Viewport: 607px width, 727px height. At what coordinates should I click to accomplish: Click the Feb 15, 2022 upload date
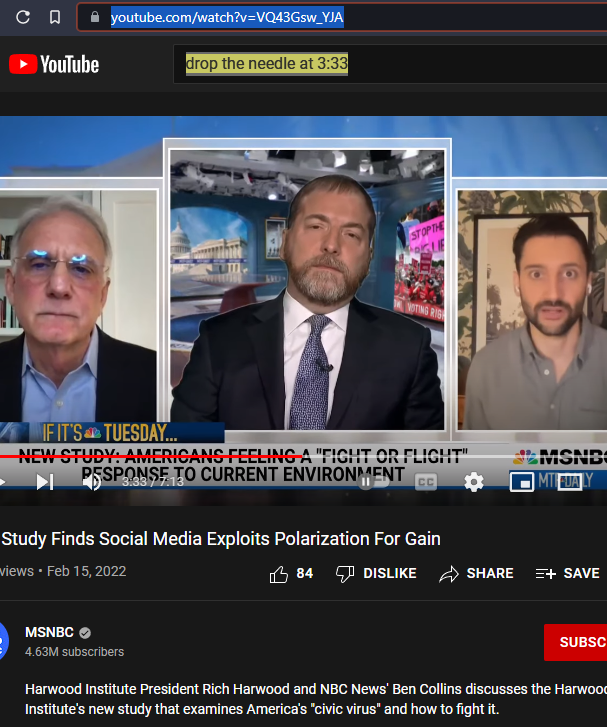tap(86, 571)
